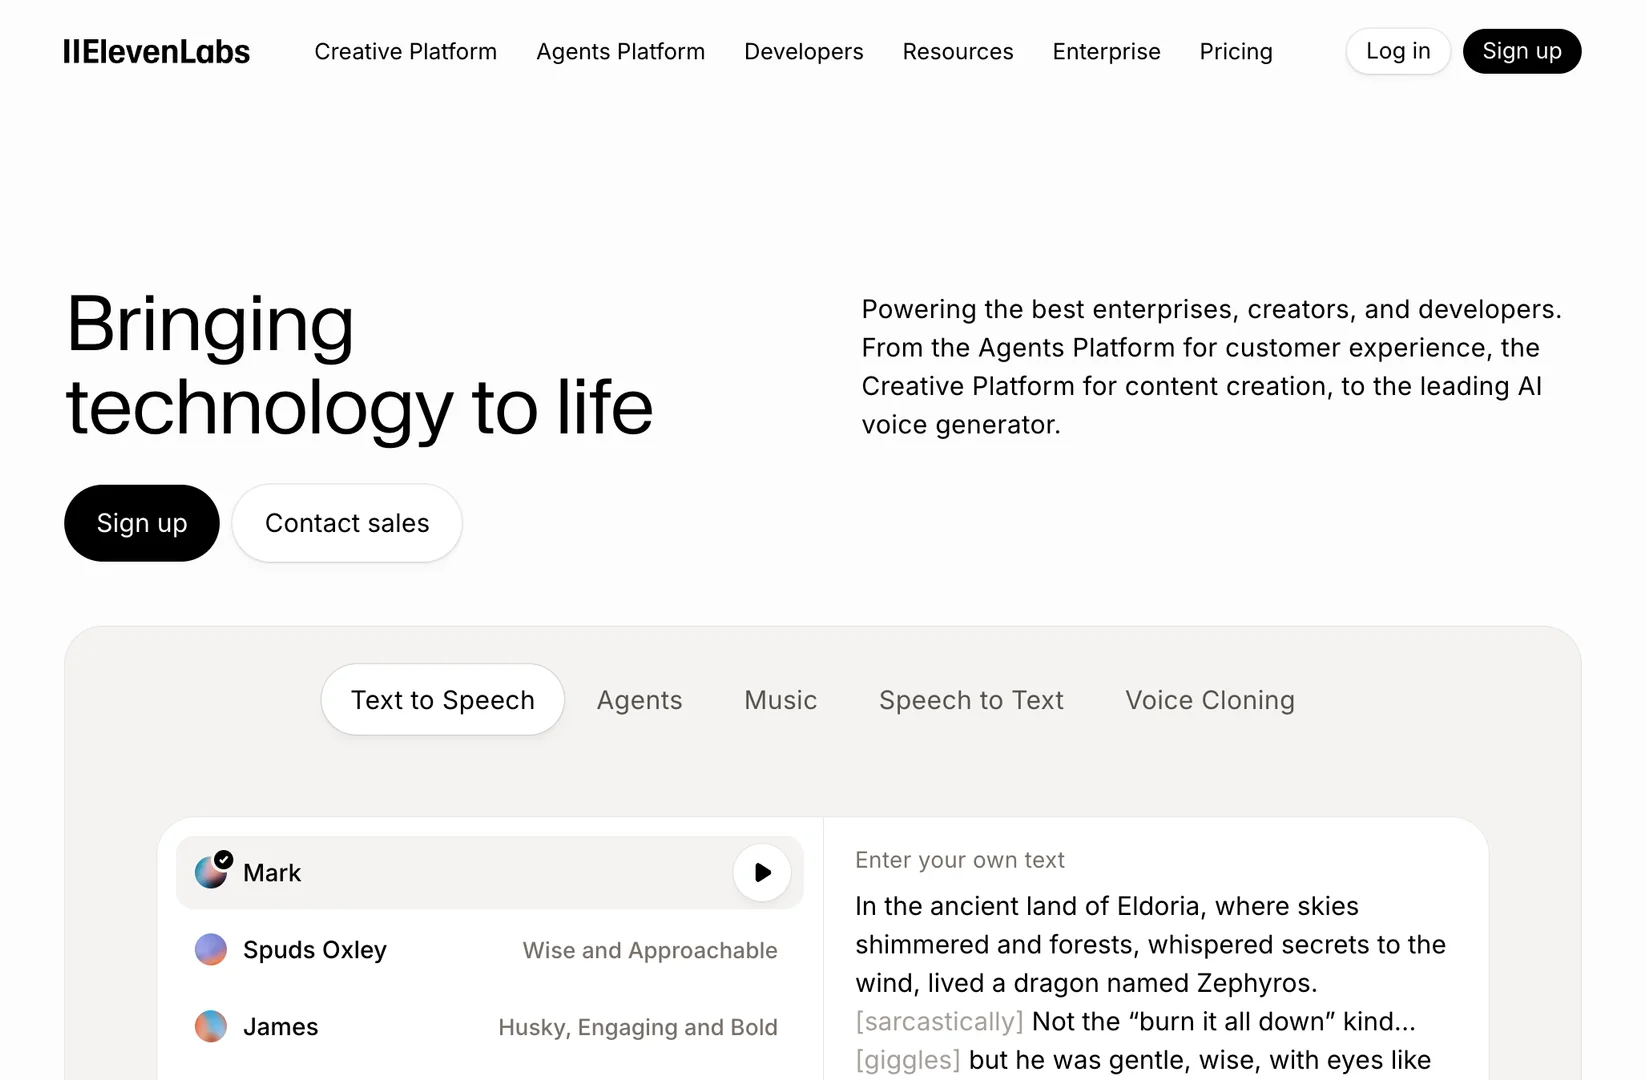This screenshot has width=1646, height=1080.
Task: Switch to the Agents tab
Action: 639,700
